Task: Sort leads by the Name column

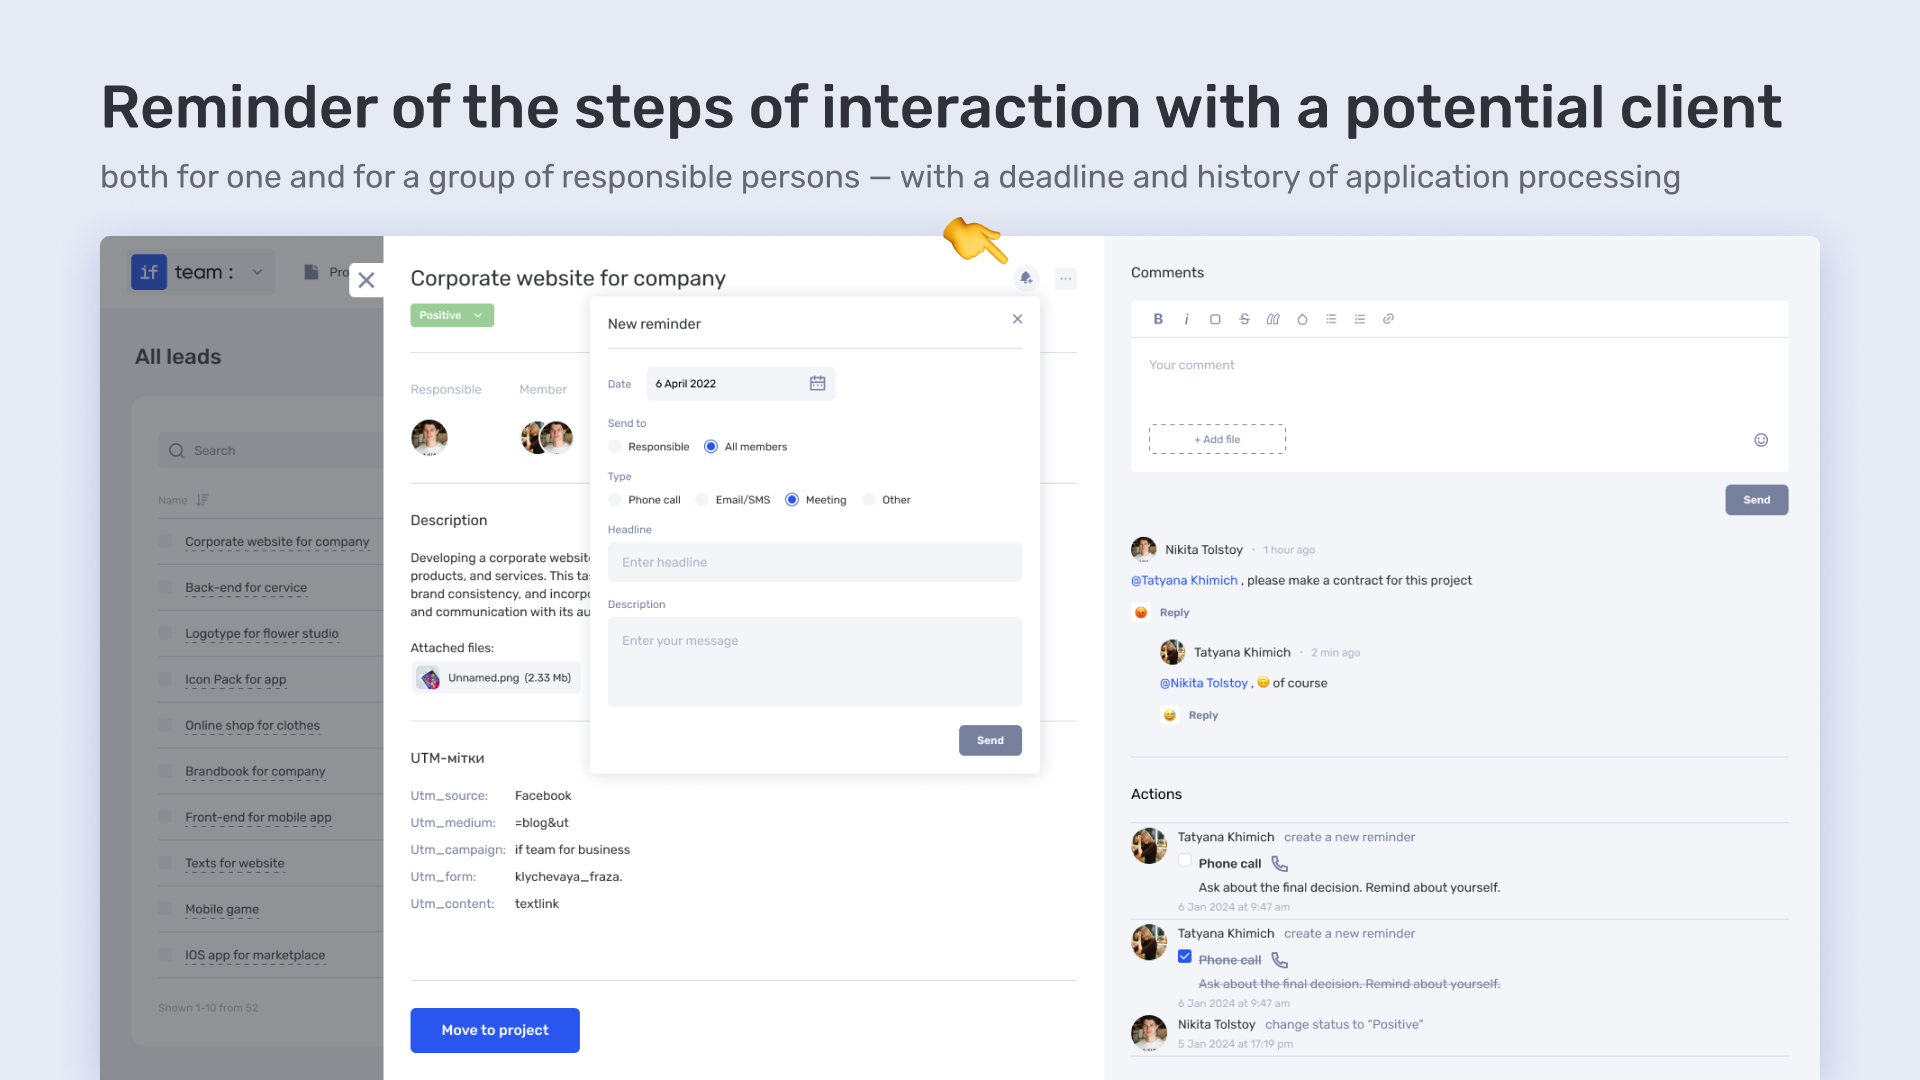Action: 183,500
